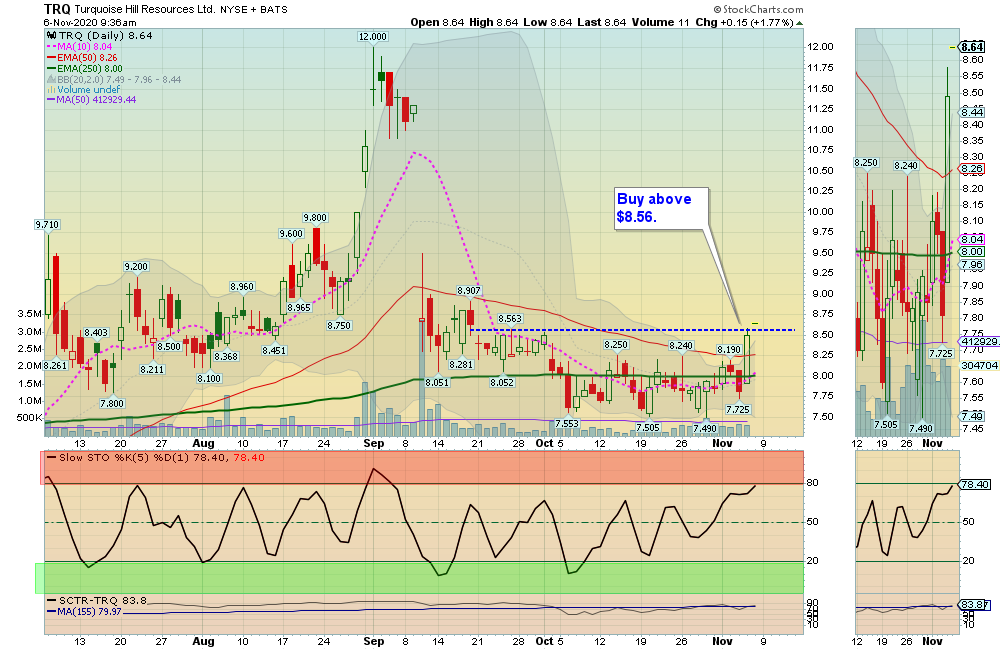Image resolution: width=1000 pixels, height=650 pixels.
Task: Click the EMA(250) 8.00 legend entry
Action: (84, 68)
